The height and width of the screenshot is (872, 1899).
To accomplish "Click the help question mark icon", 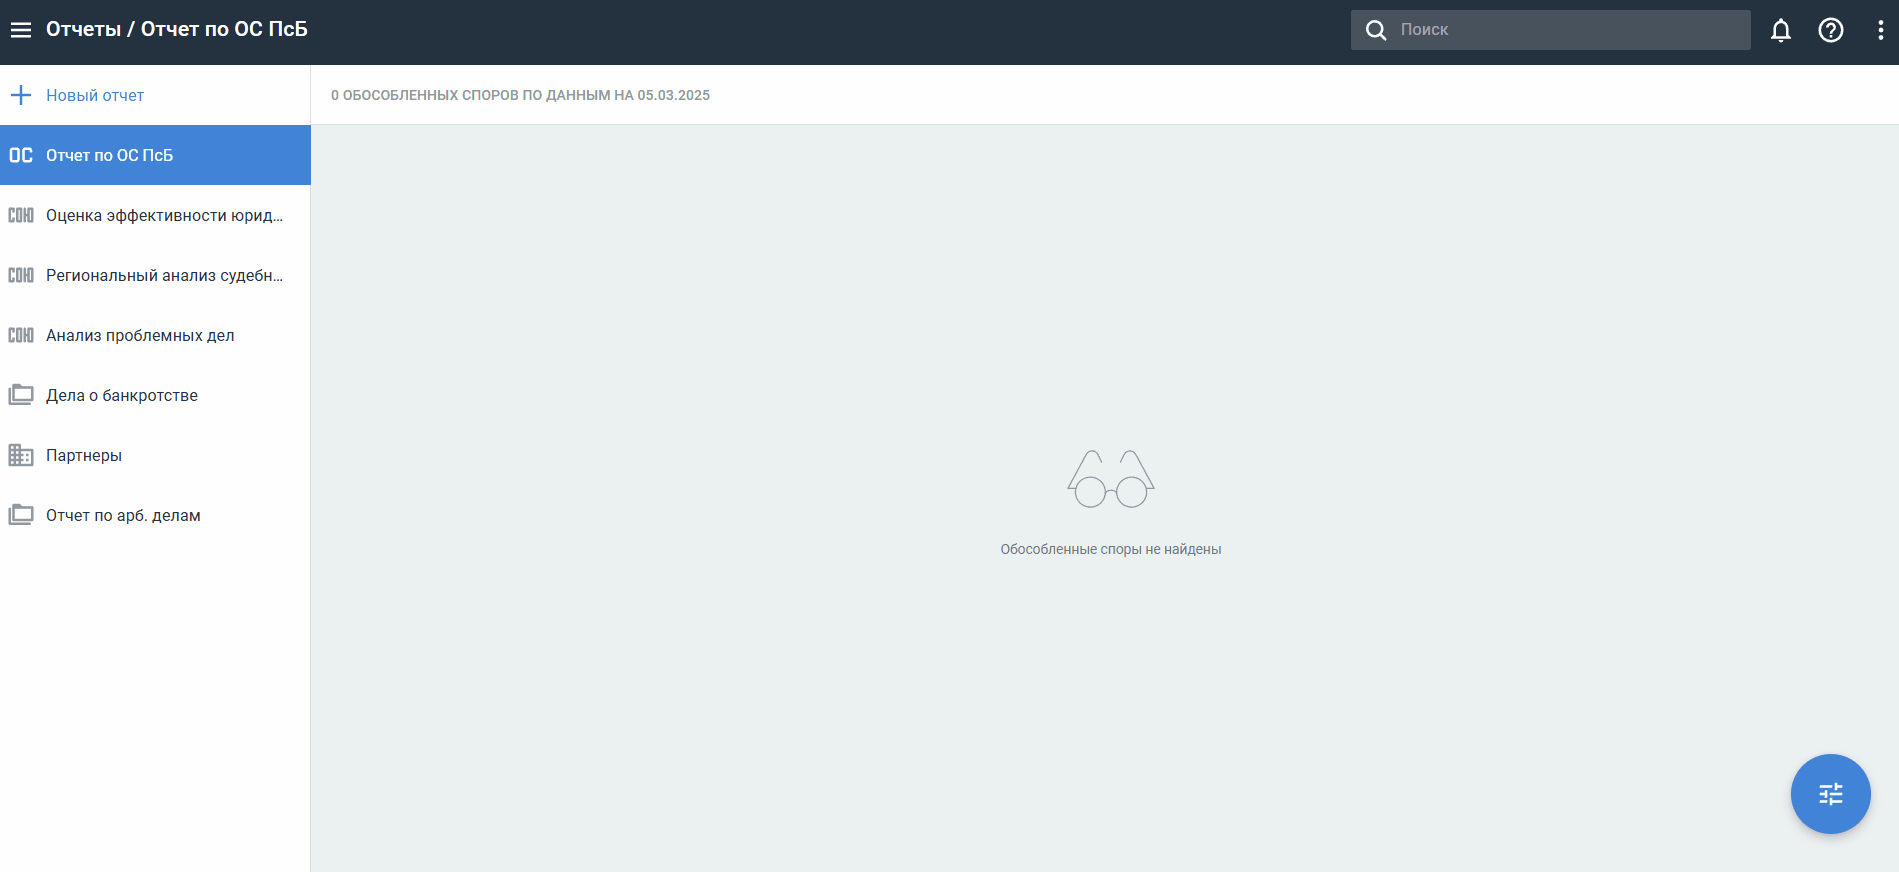I will pyautogui.click(x=1830, y=30).
